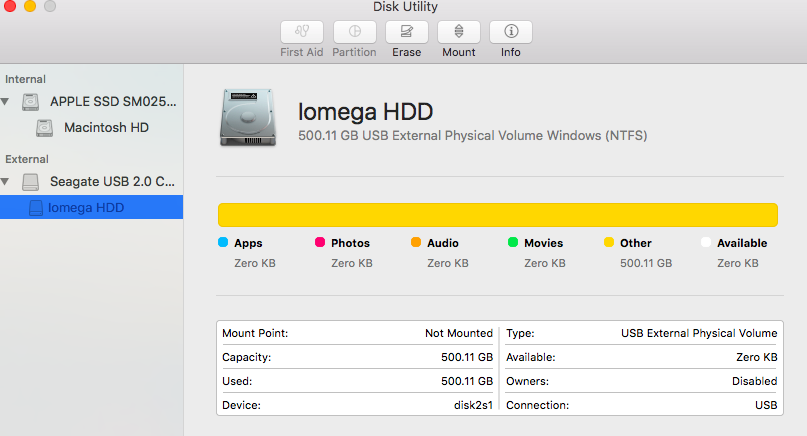
Task: Open the Info toolbar icon
Action: pyautogui.click(x=511, y=32)
